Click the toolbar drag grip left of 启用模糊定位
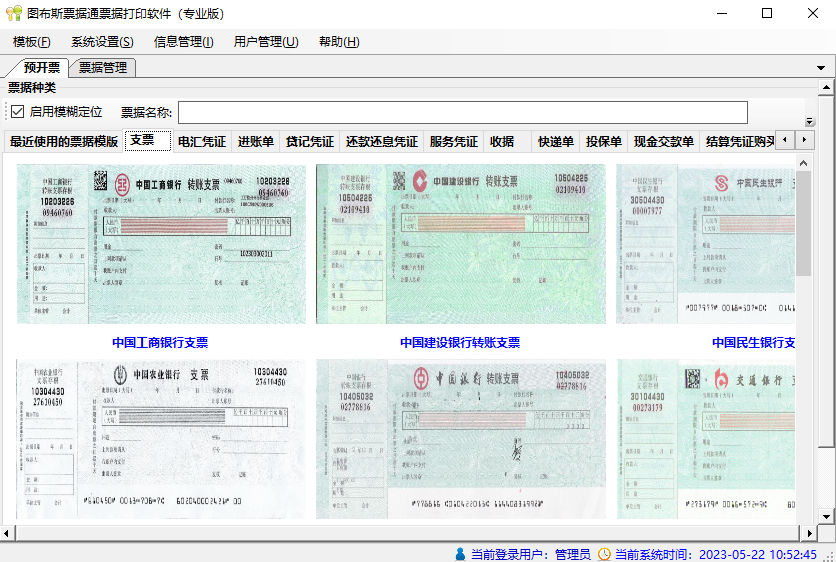This screenshot has height=562, width=836. tap(6, 111)
